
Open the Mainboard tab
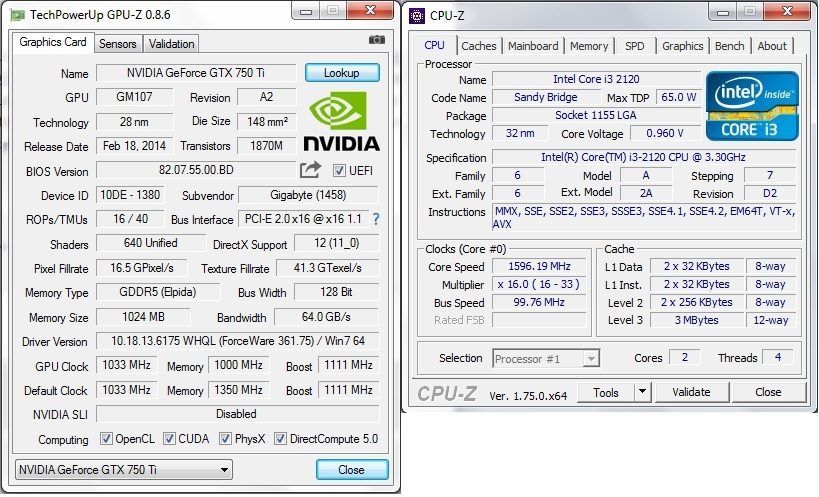click(533, 46)
